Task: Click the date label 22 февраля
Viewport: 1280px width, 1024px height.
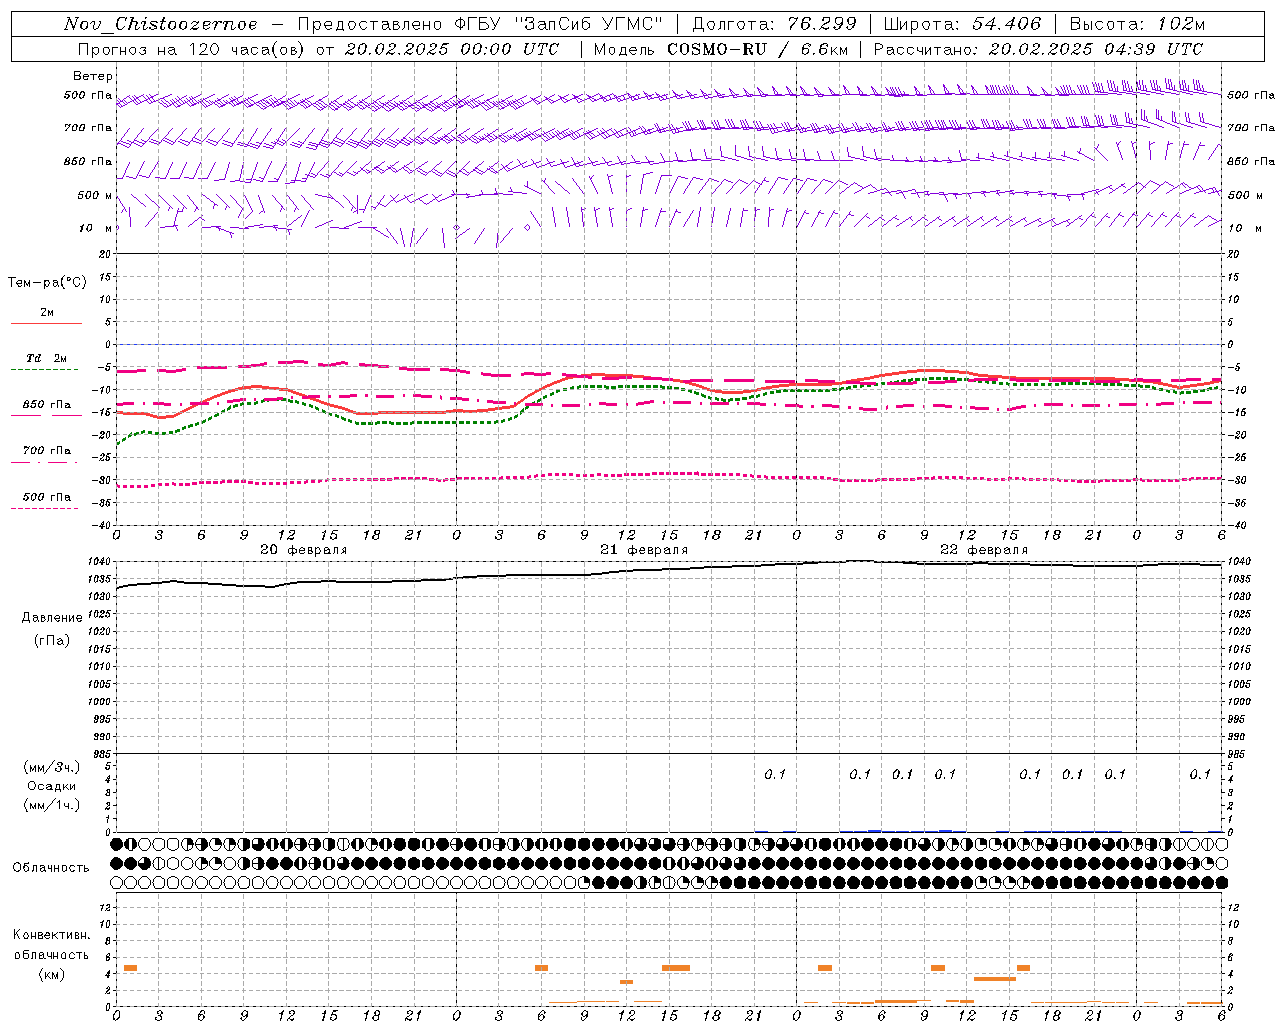Action: pos(984,550)
